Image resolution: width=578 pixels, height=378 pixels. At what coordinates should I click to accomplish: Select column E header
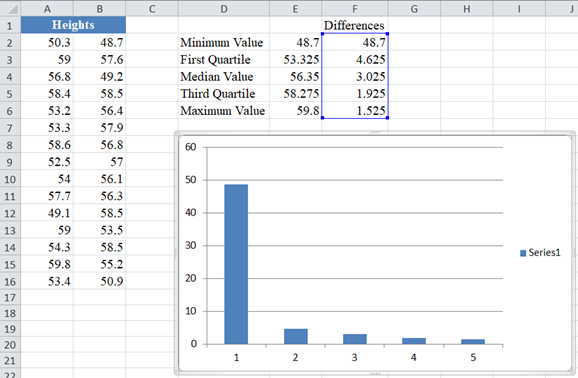click(295, 8)
